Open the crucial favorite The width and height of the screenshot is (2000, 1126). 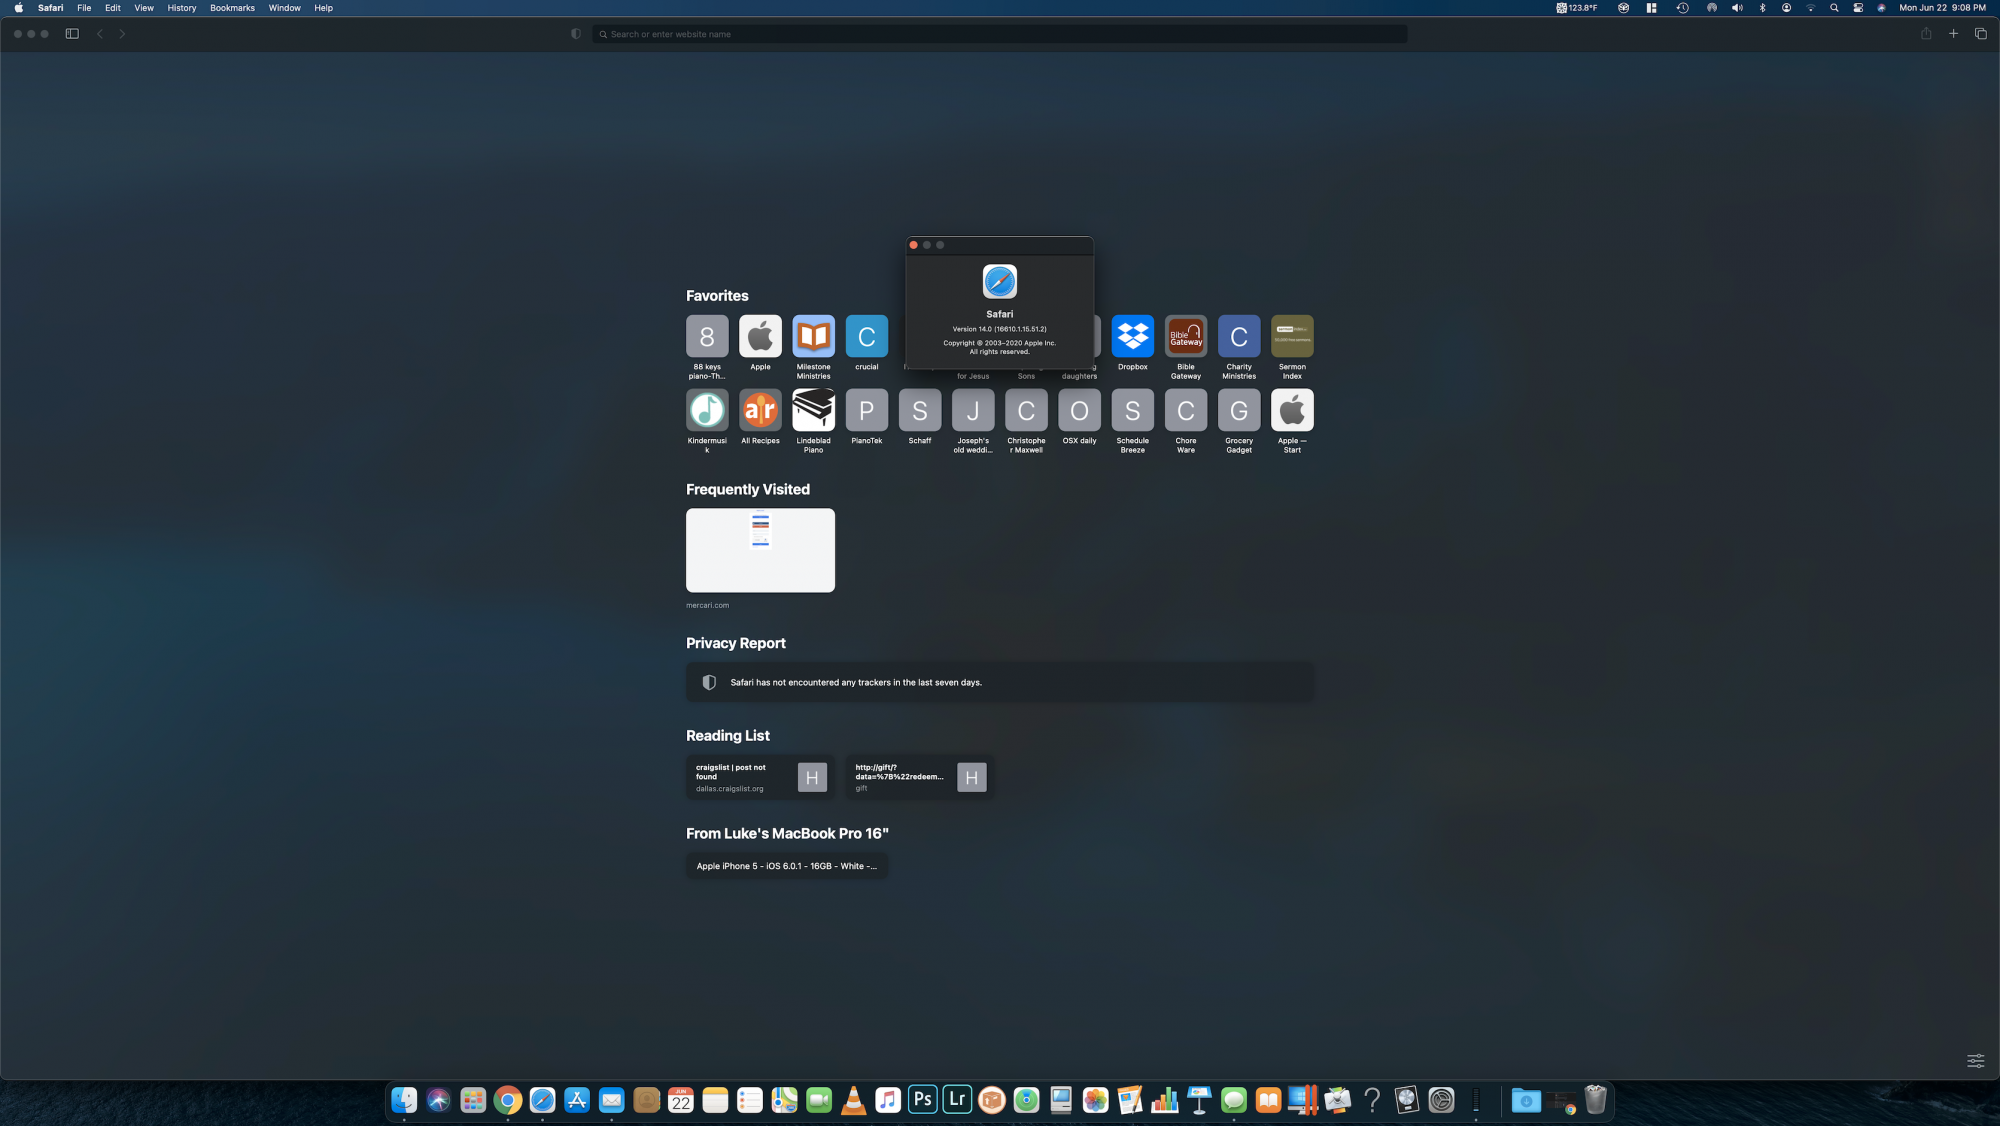(x=867, y=337)
